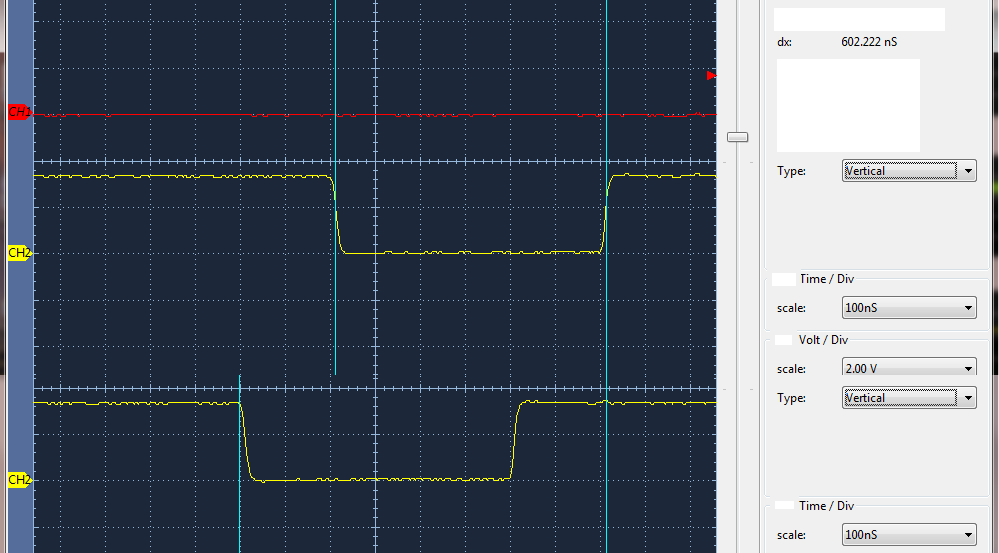
Task: Click the cyan cursor at lower waveform's falling edge
Action: click(x=240, y=464)
